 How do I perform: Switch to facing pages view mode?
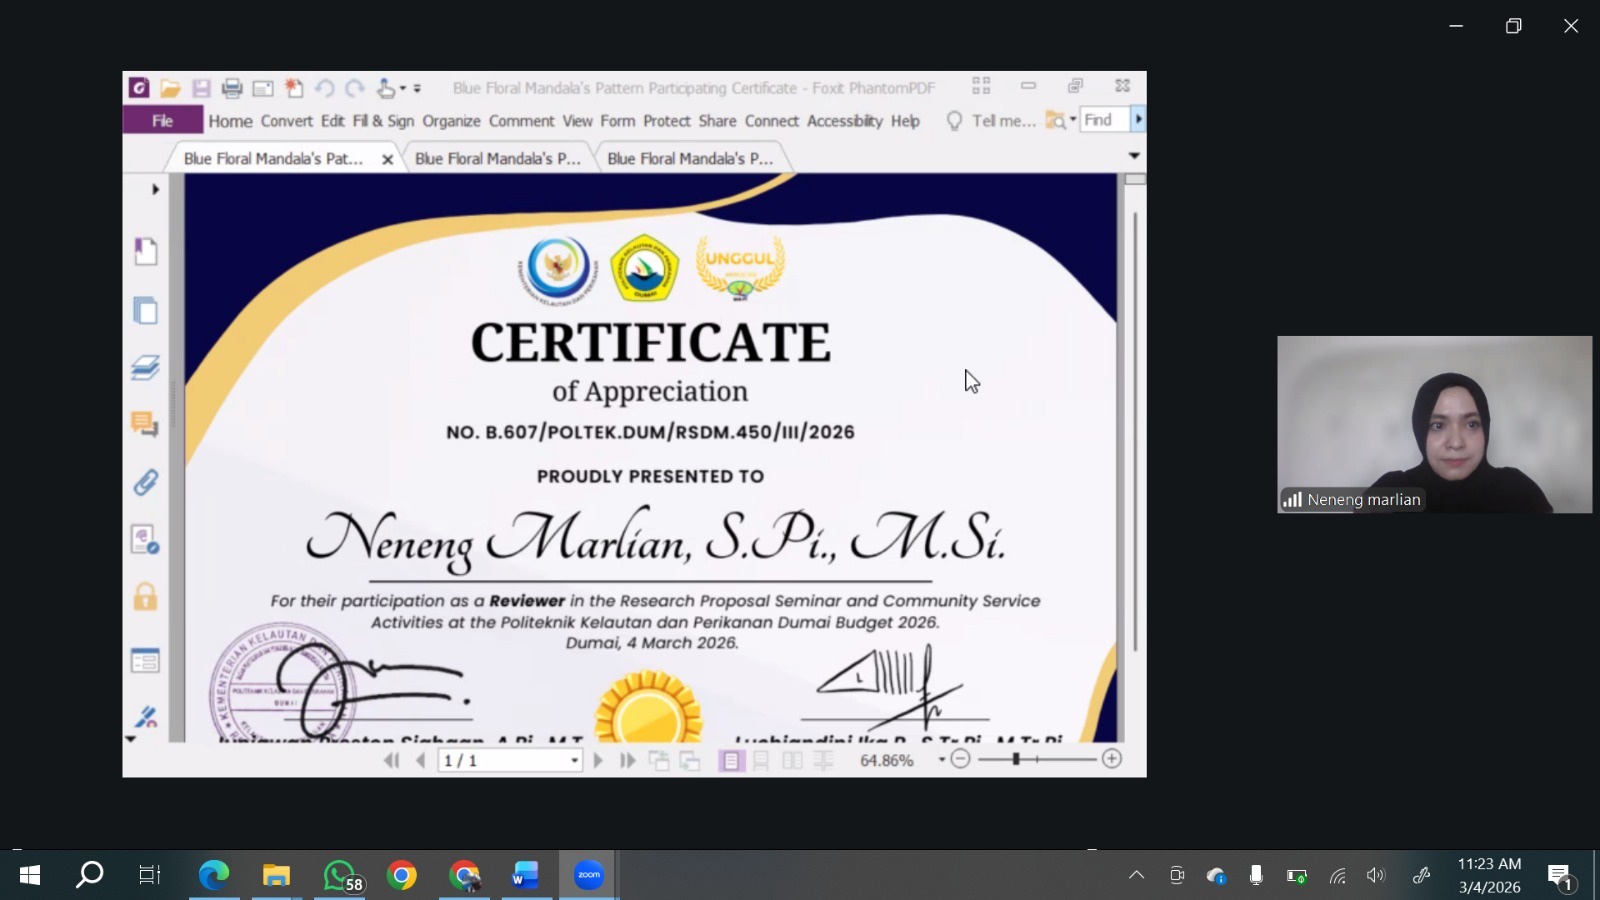coord(792,761)
